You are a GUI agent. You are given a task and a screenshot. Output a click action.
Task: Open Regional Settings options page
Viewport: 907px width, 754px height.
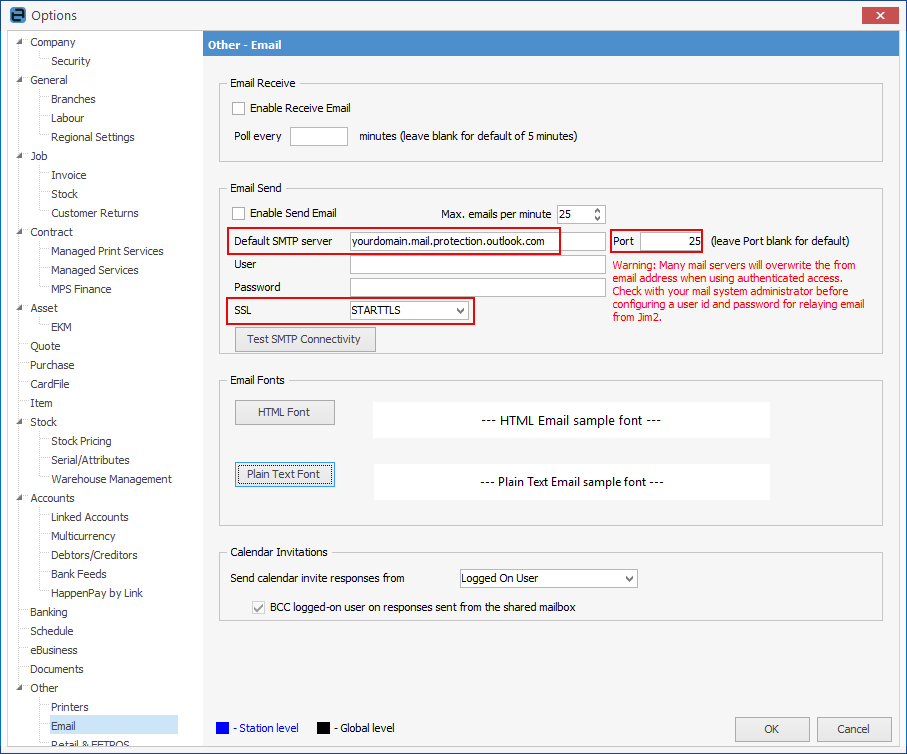93,137
